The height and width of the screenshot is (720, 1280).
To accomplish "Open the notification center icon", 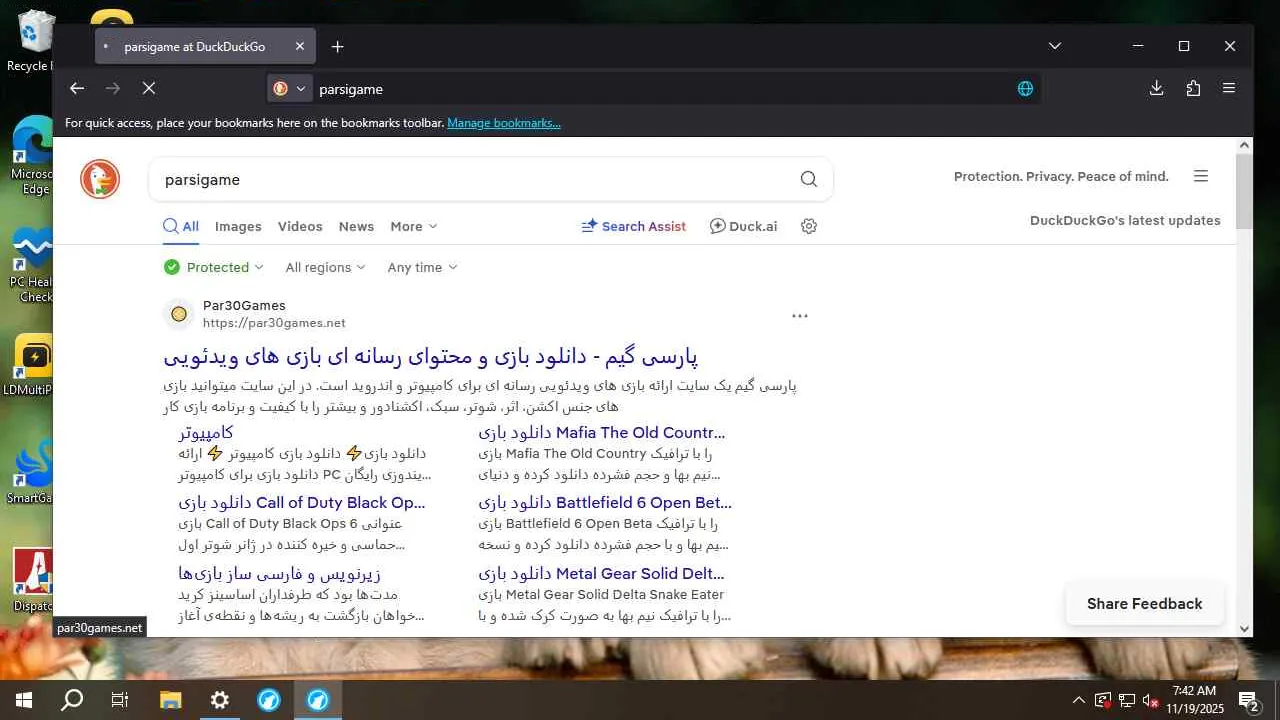I will (1249, 700).
